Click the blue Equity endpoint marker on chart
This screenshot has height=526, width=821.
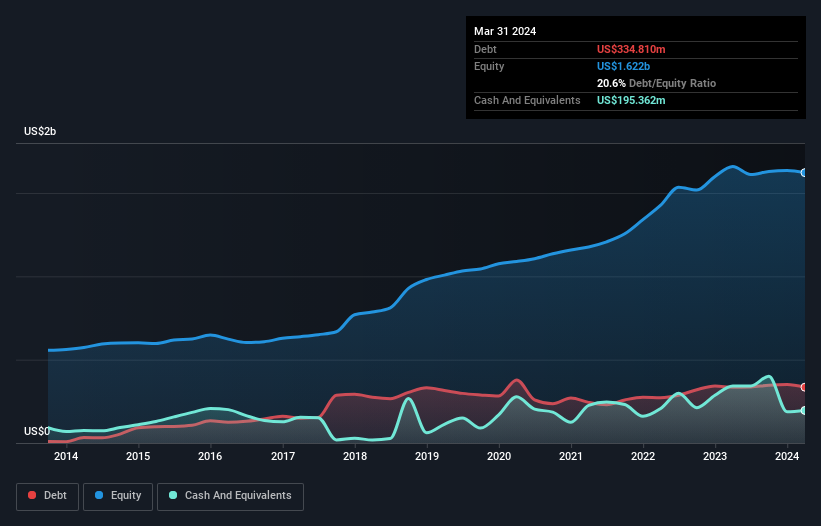pyautogui.click(x=804, y=173)
